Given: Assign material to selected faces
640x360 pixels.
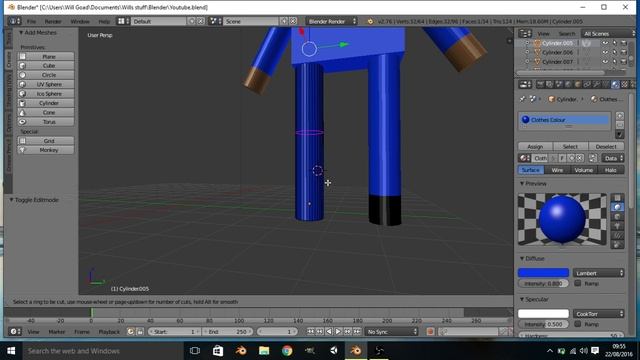Looking at the screenshot, I should [535, 147].
